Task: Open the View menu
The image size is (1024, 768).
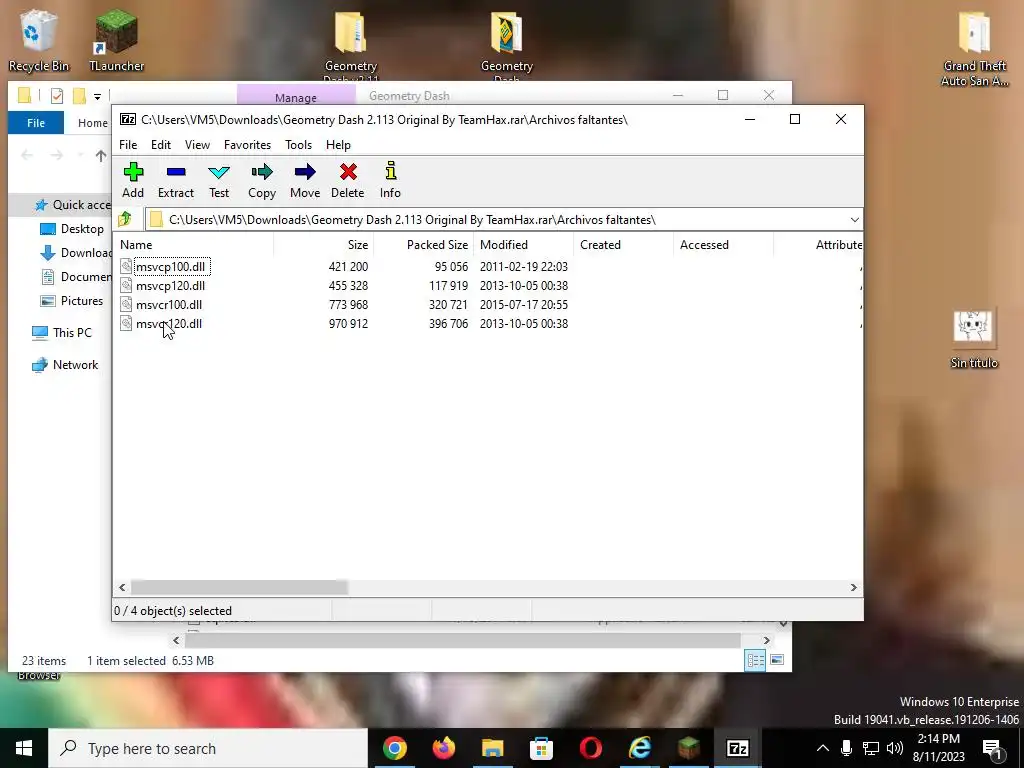Action: point(197,145)
